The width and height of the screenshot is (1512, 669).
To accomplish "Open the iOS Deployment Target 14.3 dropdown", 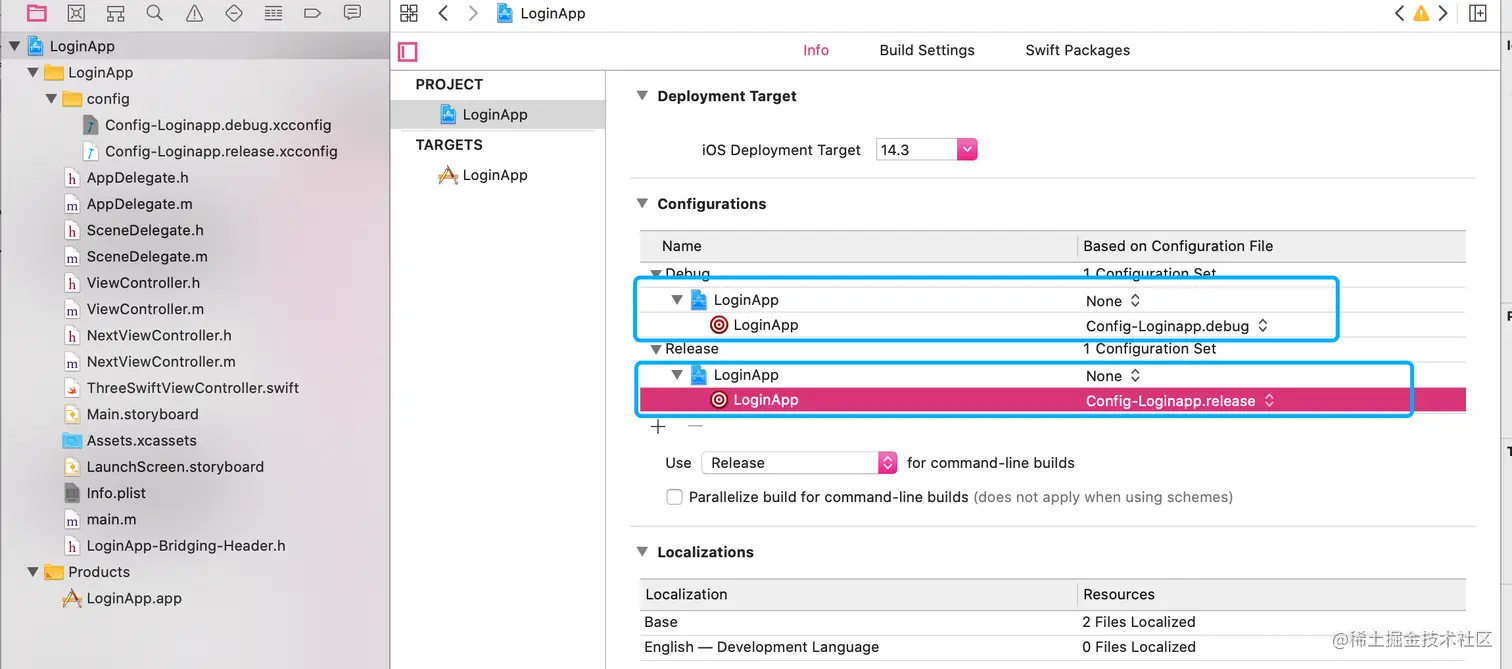I will pos(926,150).
